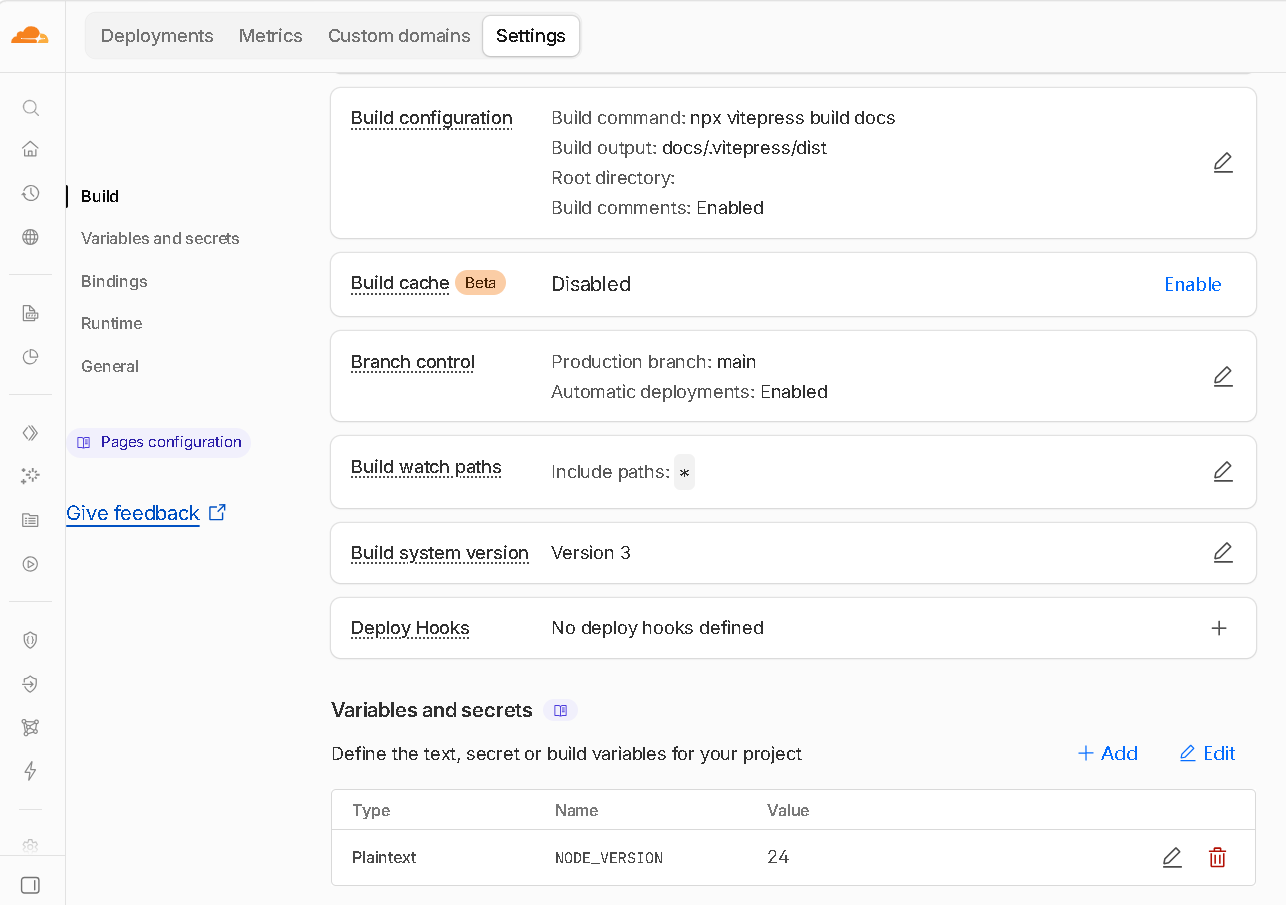The height and width of the screenshot is (905, 1286).
Task: Open the network nodes icon in sidebar
Action: click(x=31, y=727)
